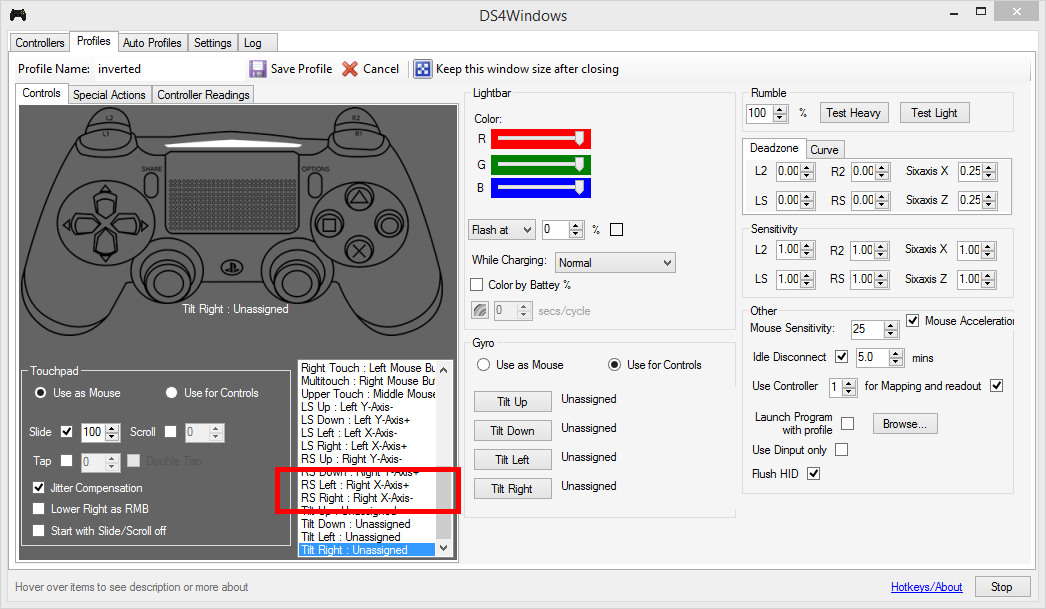Viewport: 1046px width, 609px height.
Task: Click the green G color slider
Action: point(541,164)
